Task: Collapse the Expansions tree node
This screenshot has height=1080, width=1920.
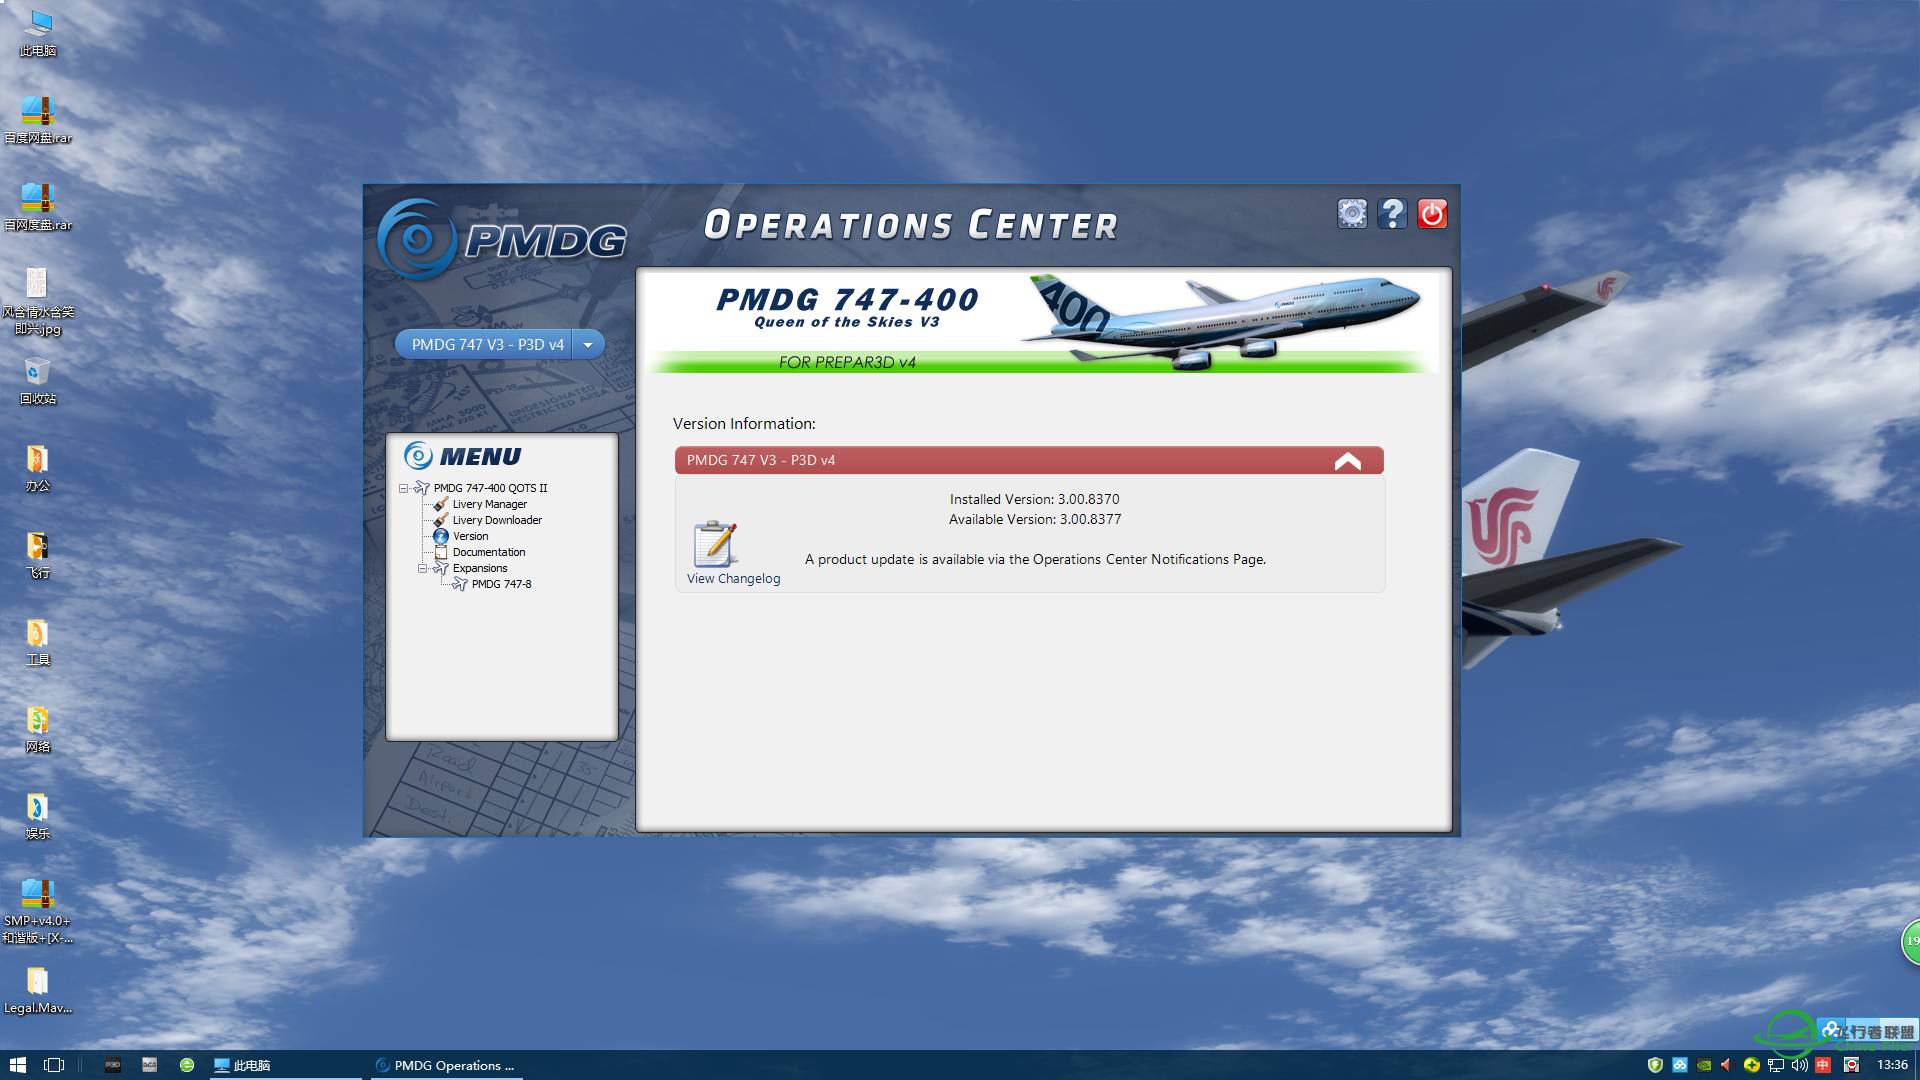Action: click(x=422, y=568)
